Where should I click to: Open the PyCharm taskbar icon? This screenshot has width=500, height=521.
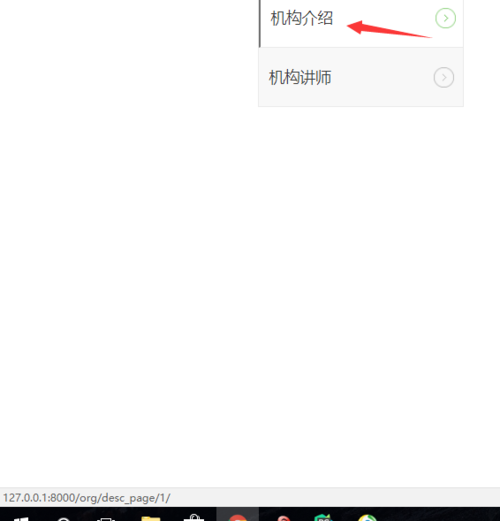(323, 517)
